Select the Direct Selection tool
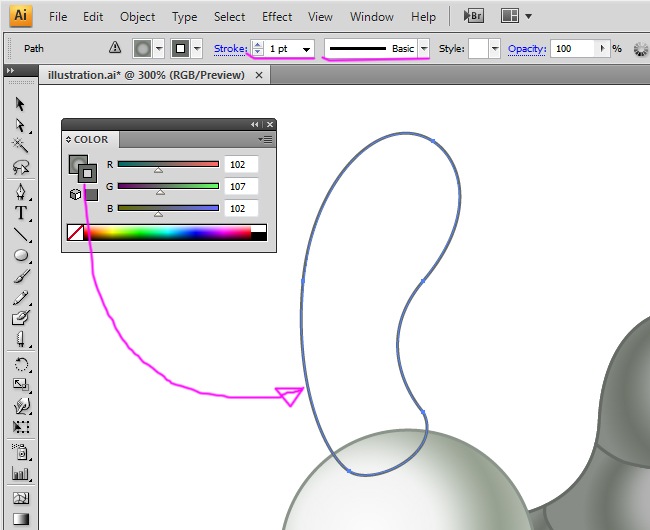 coord(20,125)
